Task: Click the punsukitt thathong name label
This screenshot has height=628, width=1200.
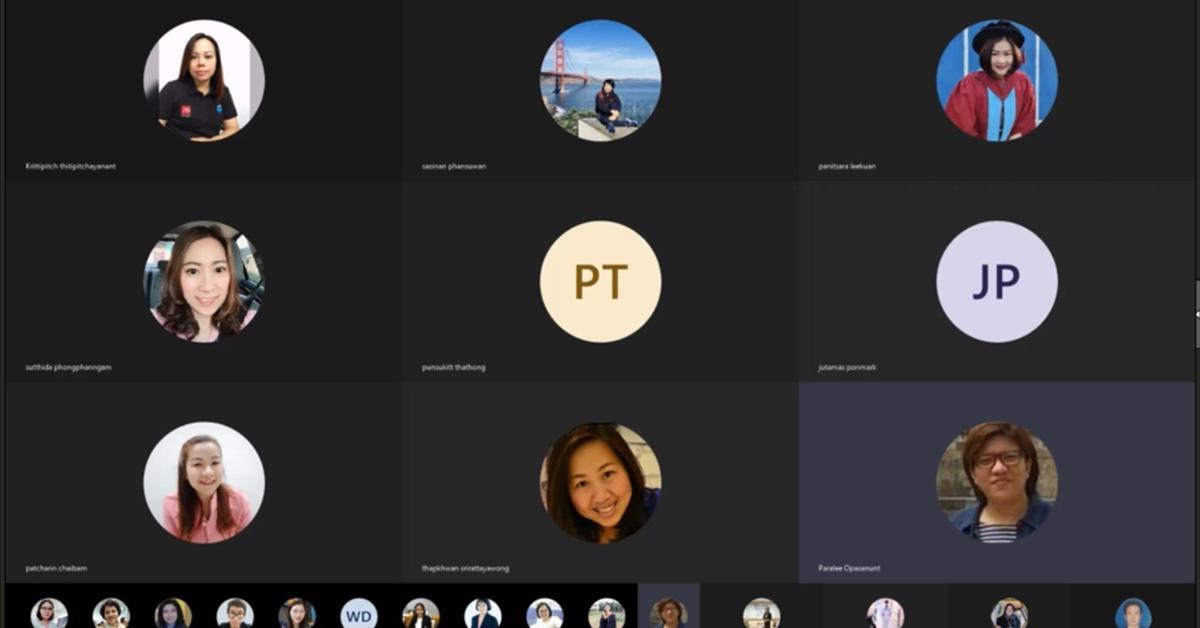Action: (454, 367)
